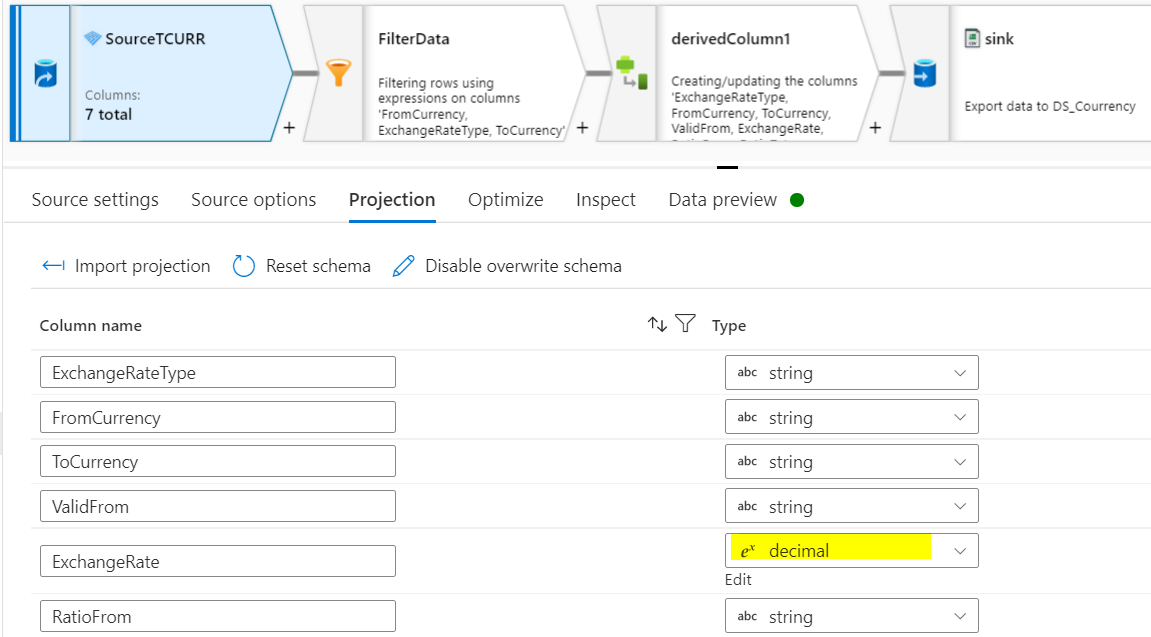Click the filter icon next to Type header
1151x637 pixels.
(685, 323)
